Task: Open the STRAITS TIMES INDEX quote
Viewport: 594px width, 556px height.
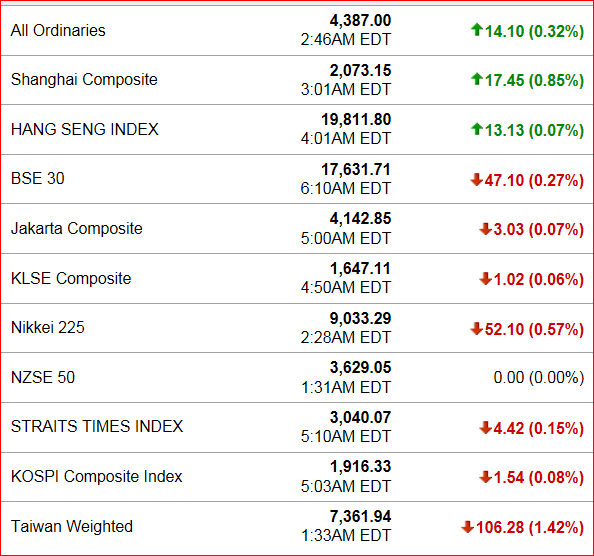Action: tap(97, 426)
